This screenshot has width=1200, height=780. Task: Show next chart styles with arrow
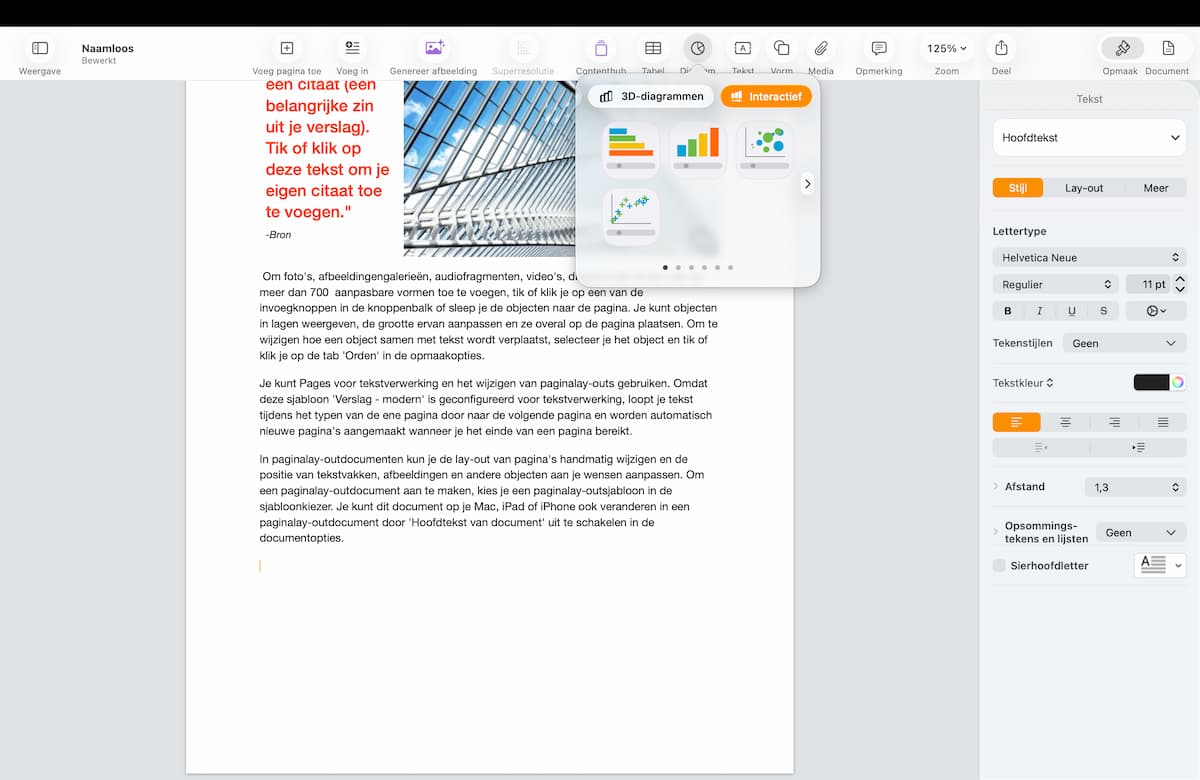[807, 184]
